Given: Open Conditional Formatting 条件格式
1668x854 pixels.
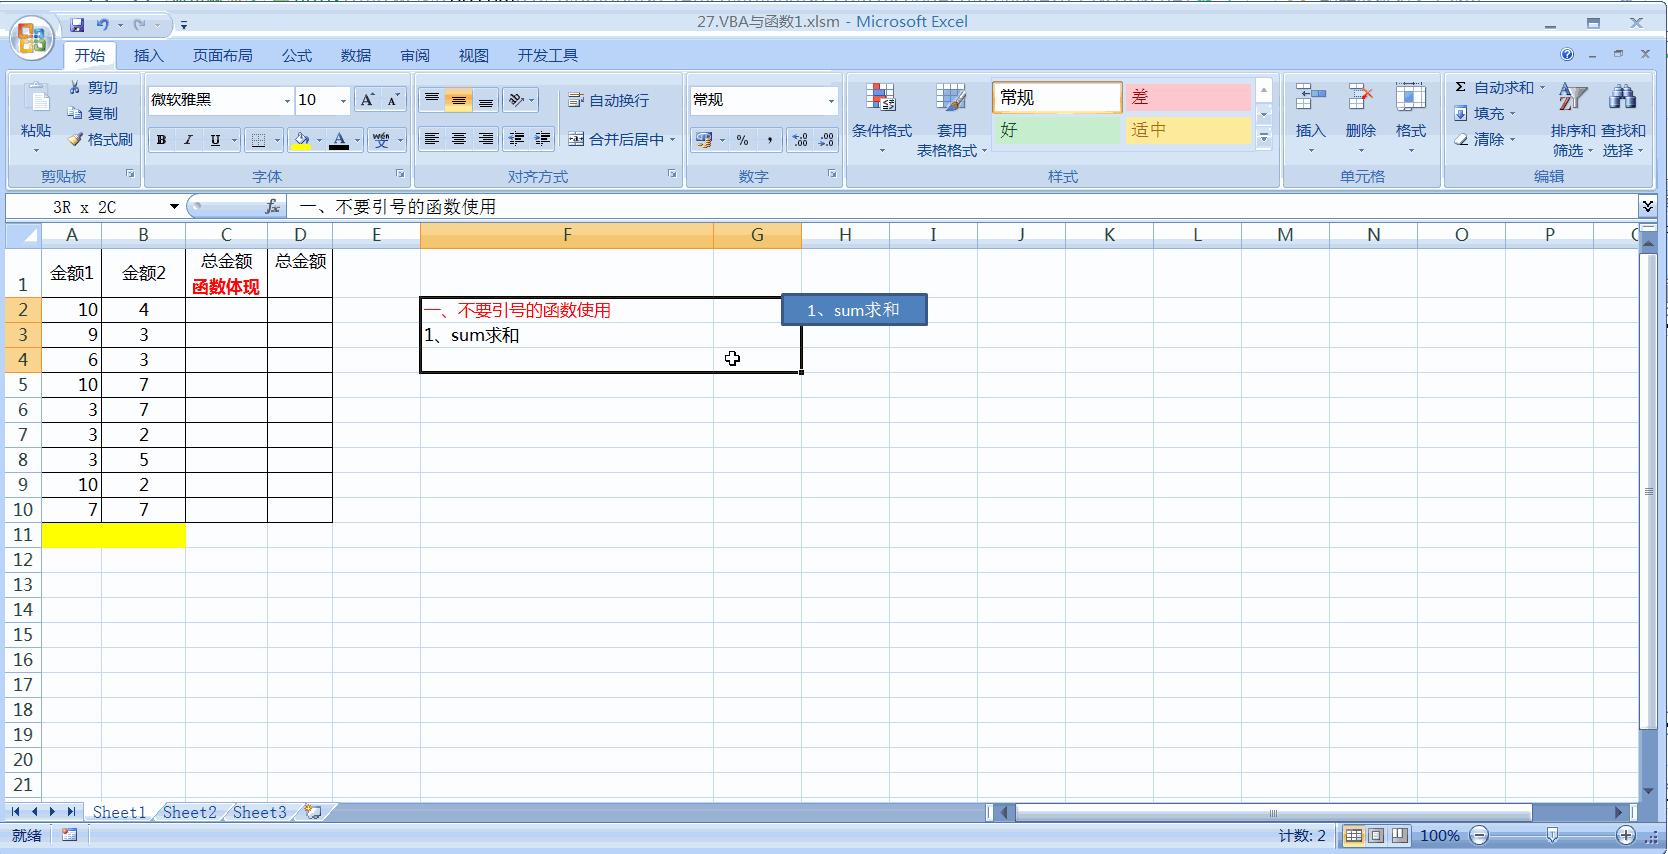Looking at the screenshot, I should [x=881, y=120].
